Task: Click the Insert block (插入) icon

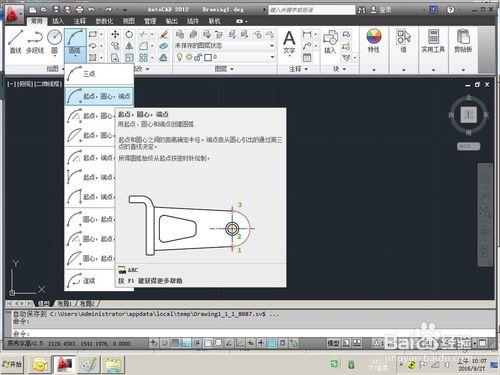Action: [x=330, y=42]
